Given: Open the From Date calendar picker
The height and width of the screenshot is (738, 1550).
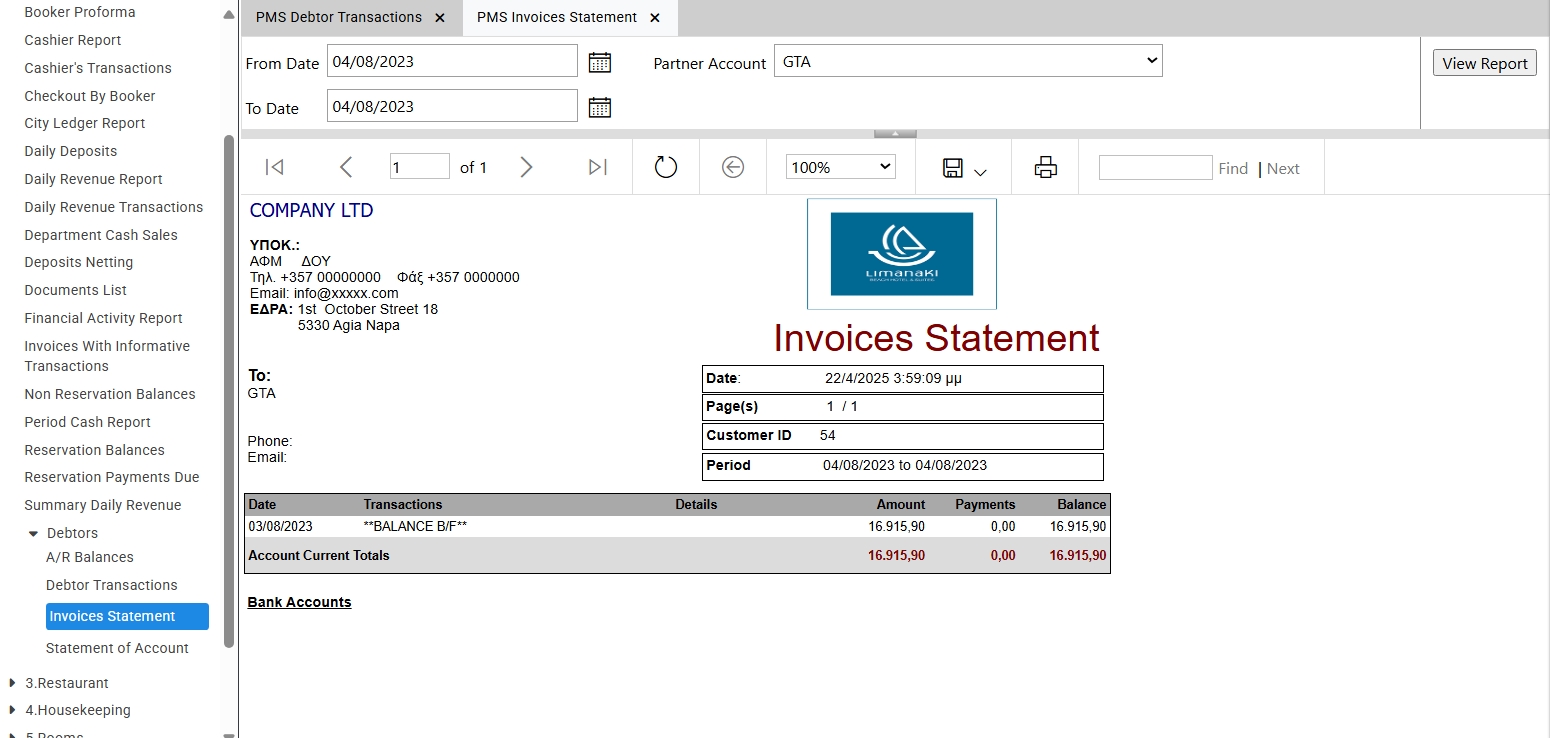Looking at the screenshot, I should pos(599,62).
